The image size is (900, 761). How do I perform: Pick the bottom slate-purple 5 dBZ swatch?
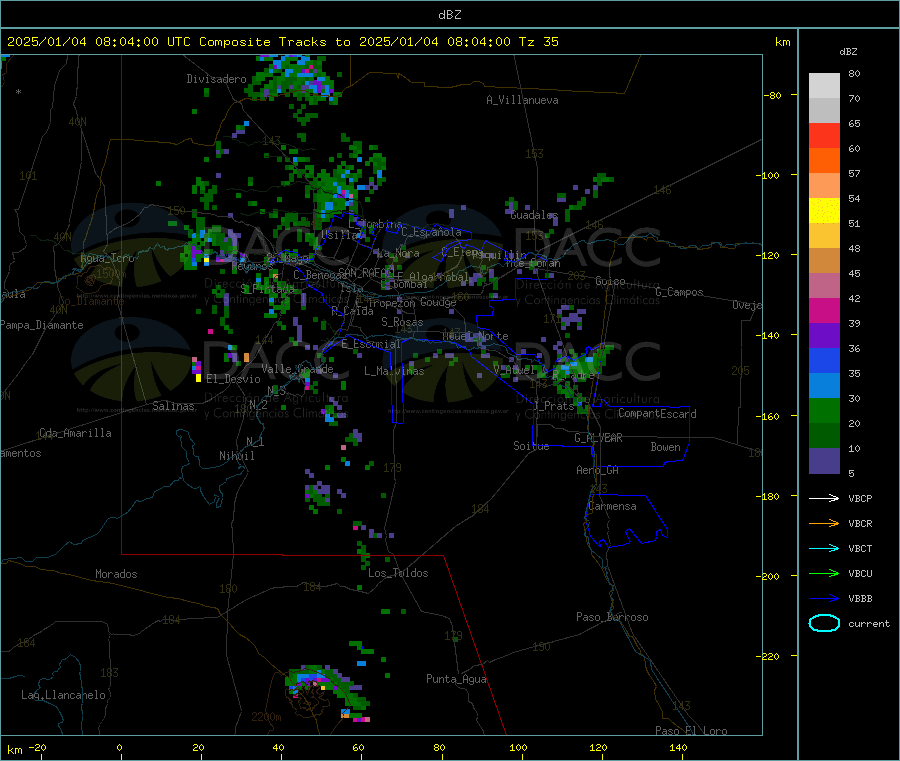point(824,461)
